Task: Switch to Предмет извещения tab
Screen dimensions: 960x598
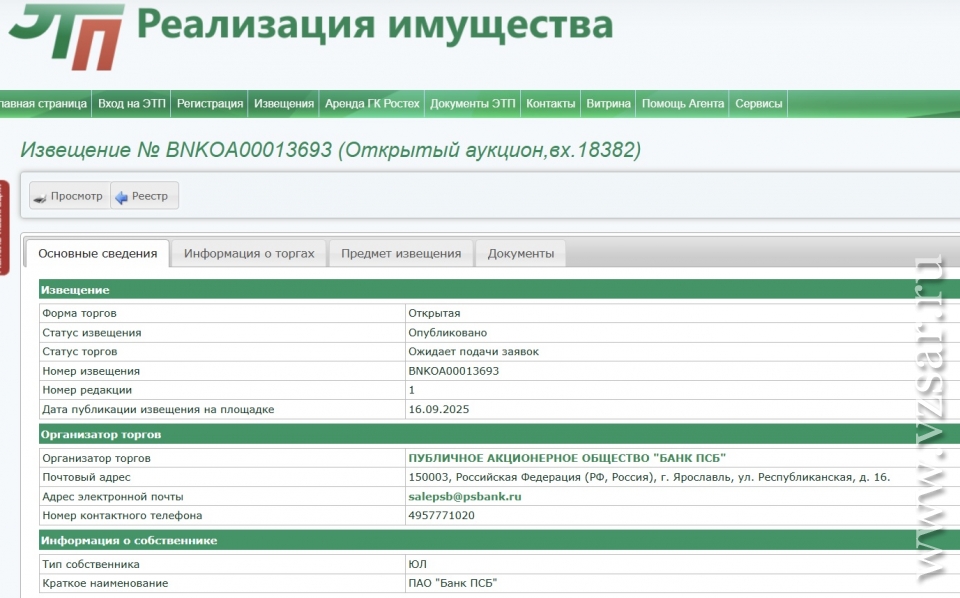Action: pyautogui.click(x=401, y=254)
